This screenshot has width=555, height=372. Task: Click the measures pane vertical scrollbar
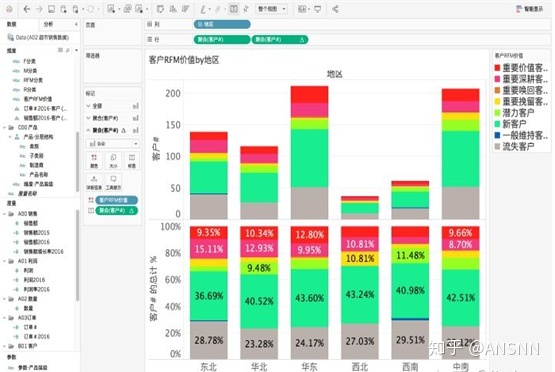point(77,256)
